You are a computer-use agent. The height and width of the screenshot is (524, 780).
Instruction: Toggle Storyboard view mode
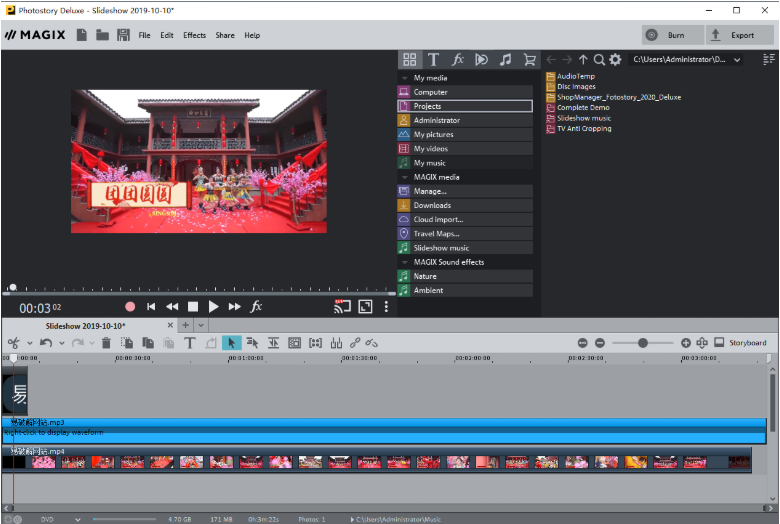click(741, 343)
